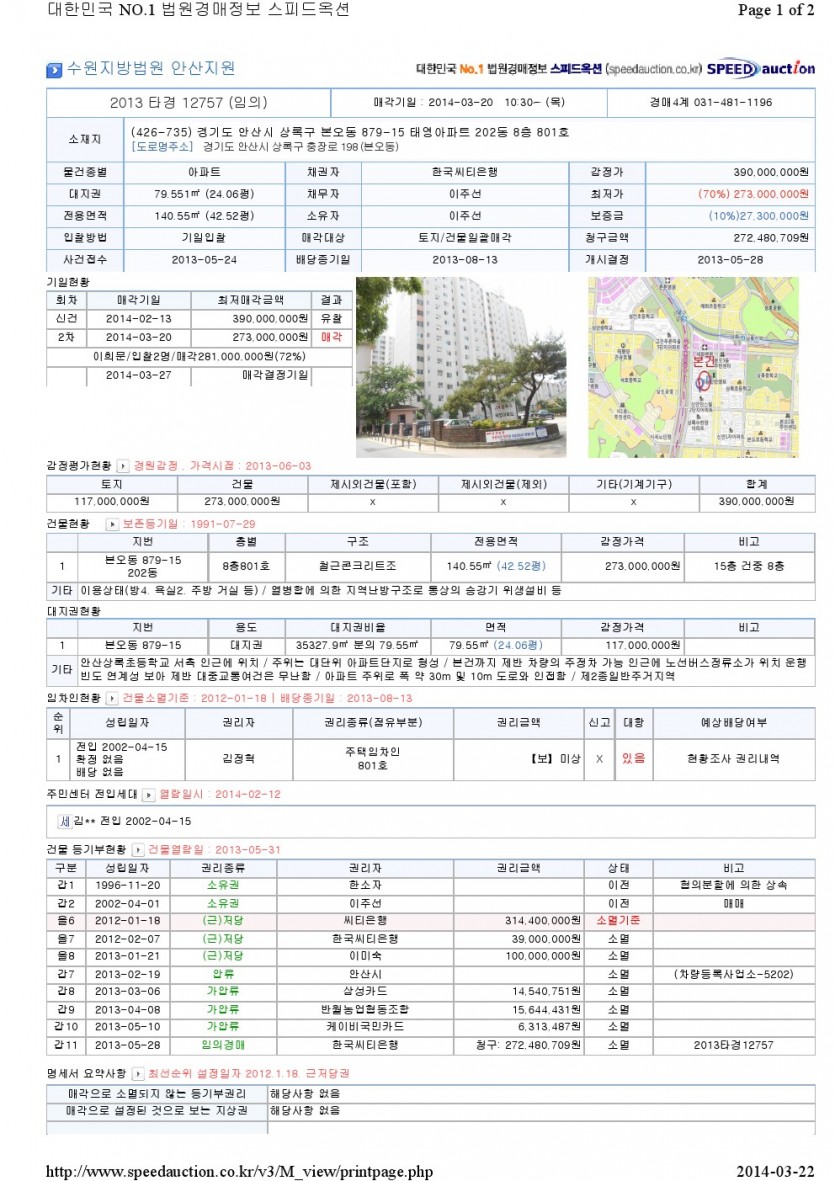The image size is (835, 1181).
Task: Click red 최선순위 설정일자 2012.1.18. 근저당권
Action: click(x=249, y=1073)
